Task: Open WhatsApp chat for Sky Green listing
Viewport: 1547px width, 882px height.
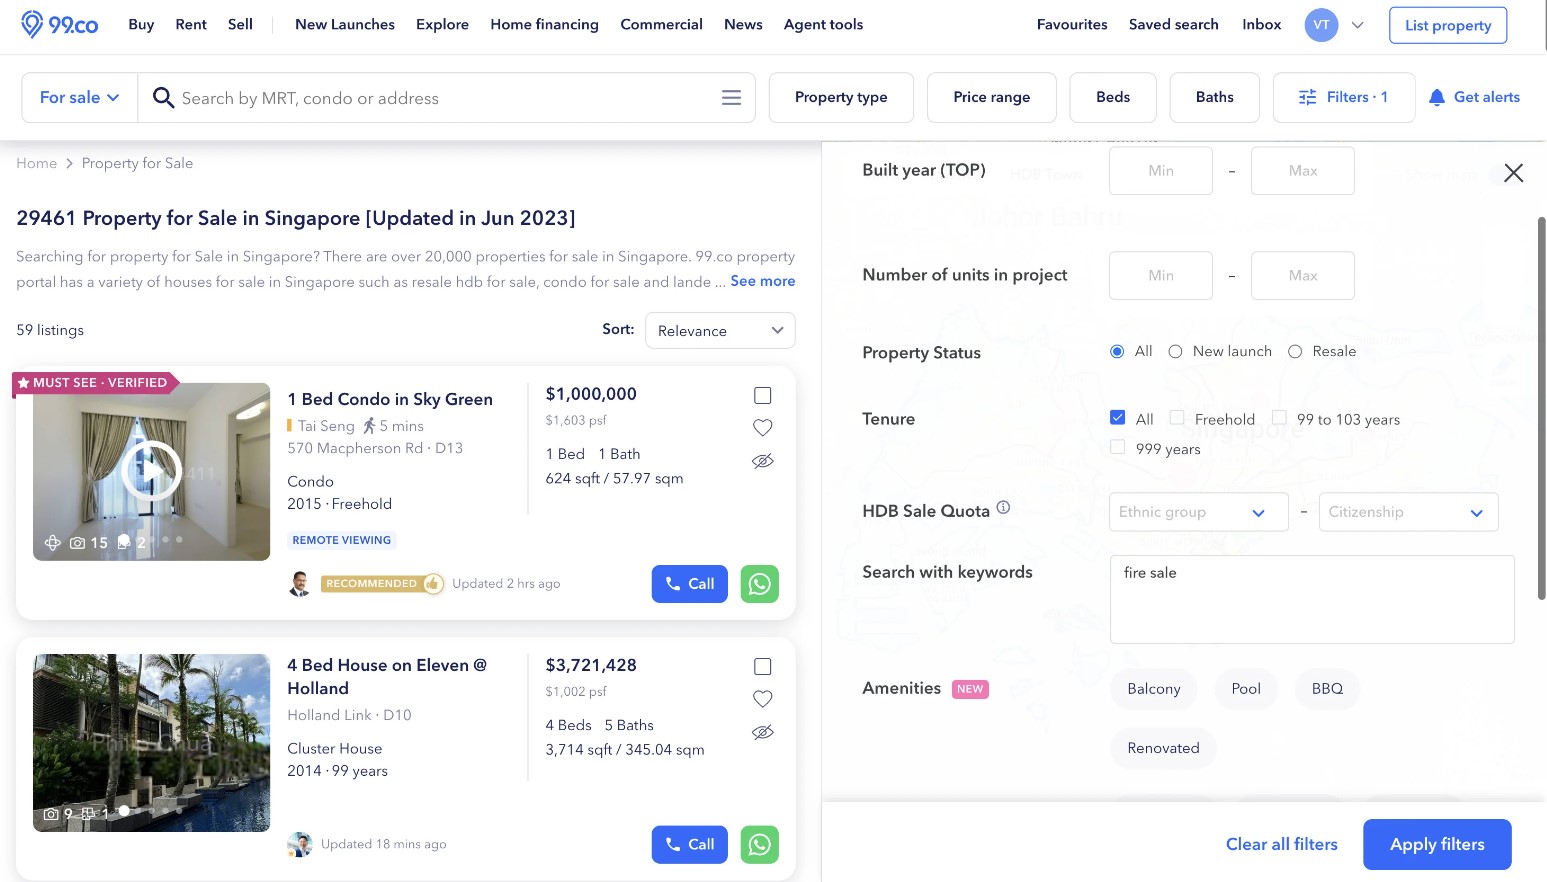Action: 759,584
